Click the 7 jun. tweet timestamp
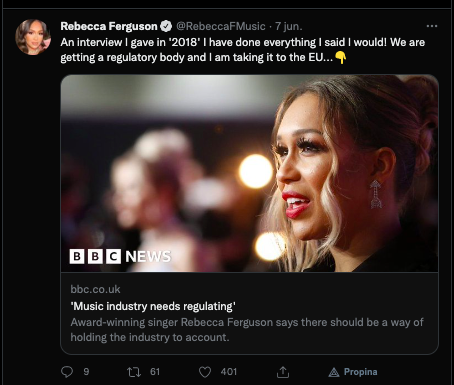Image resolution: width=454 pixels, height=385 pixels. point(289,26)
